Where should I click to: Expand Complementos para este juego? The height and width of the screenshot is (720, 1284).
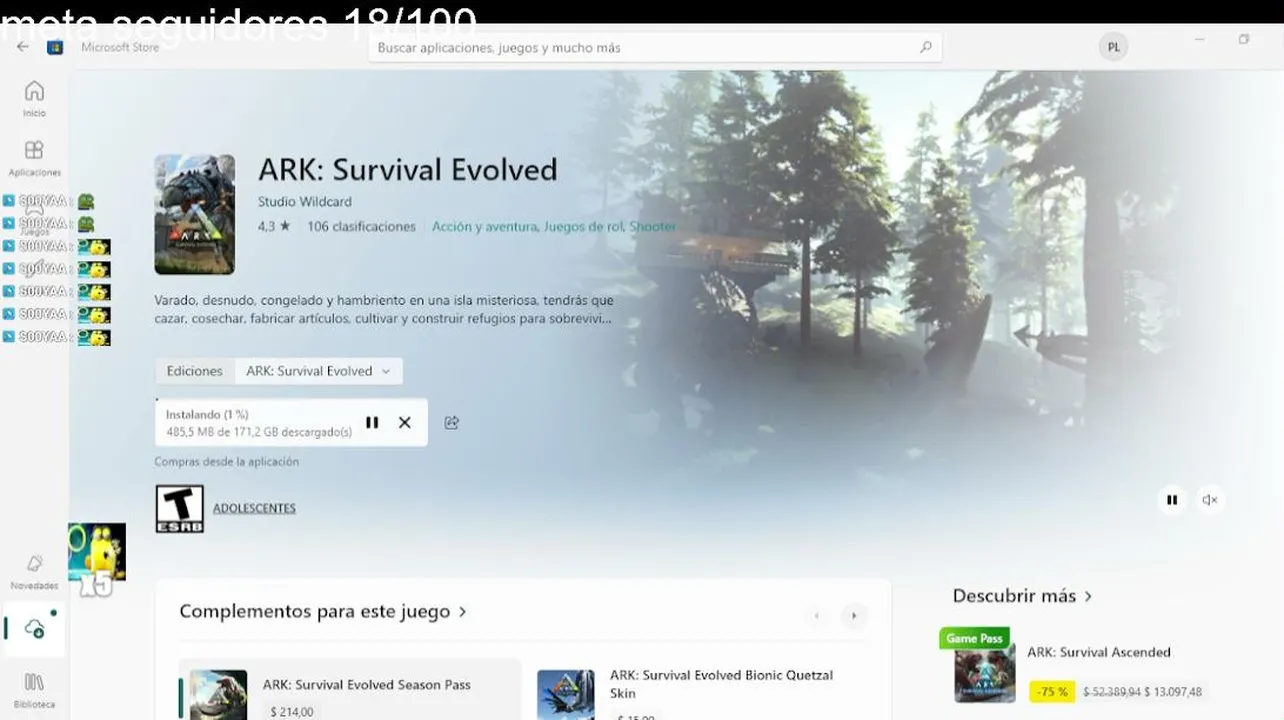(x=323, y=611)
